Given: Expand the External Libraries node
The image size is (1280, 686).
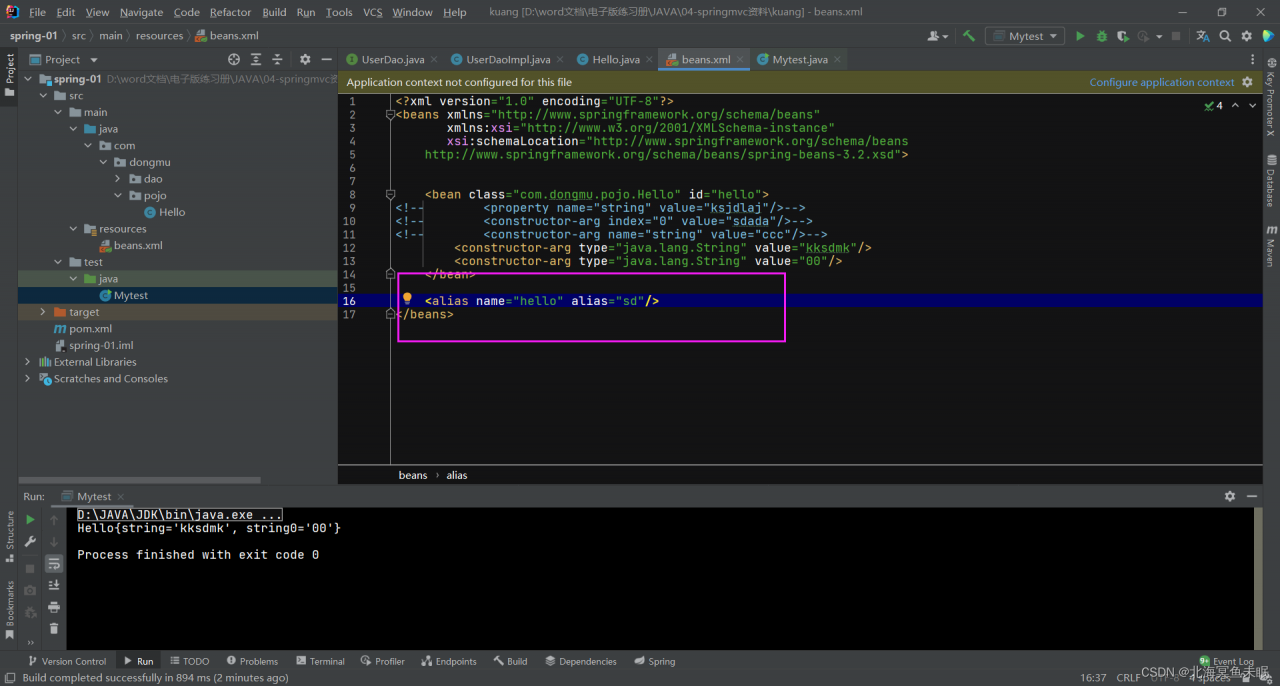Looking at the screenshot, I should pos(27,362).
